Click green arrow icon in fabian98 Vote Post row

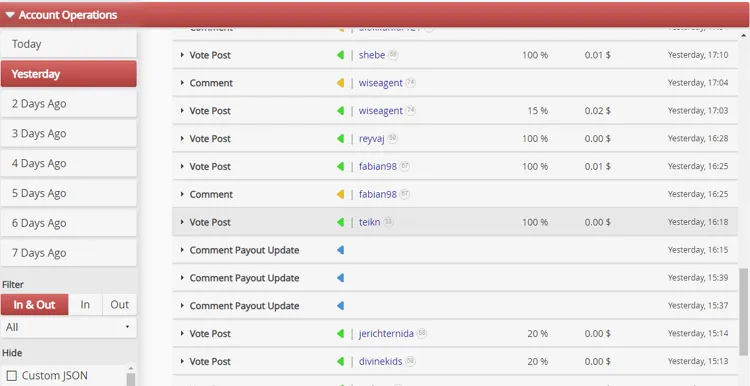point(341,166)
